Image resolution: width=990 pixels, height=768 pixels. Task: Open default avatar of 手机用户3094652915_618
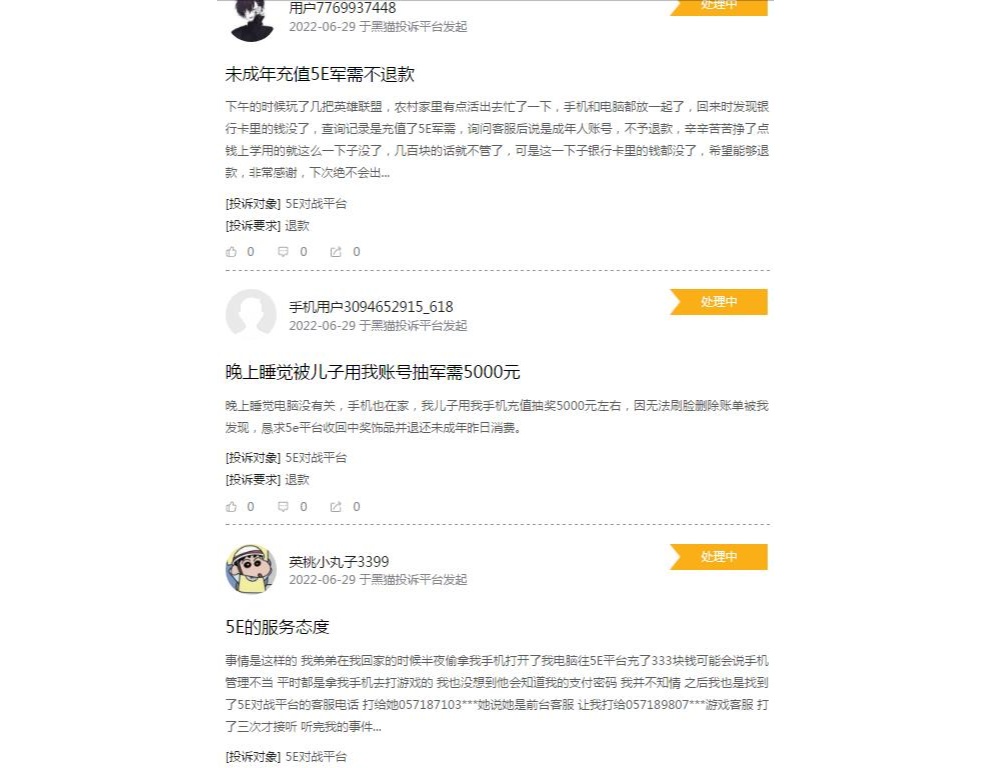tap(251, 314)
